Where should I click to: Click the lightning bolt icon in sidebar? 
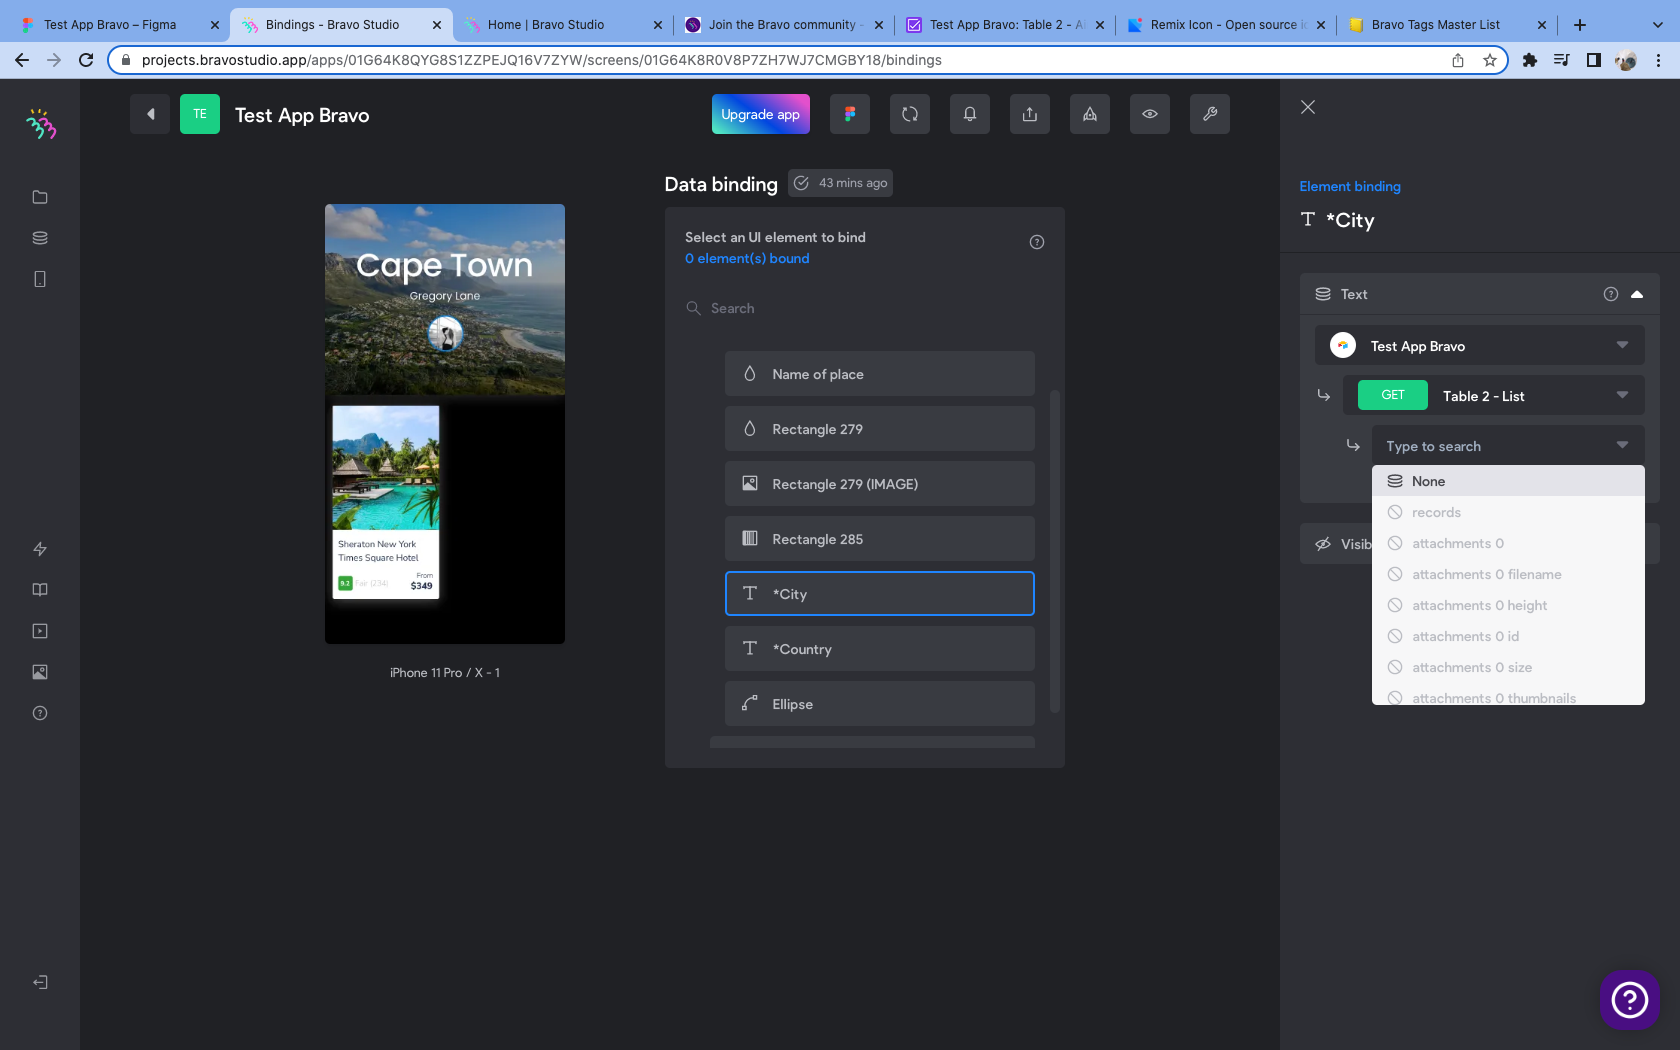40,549
